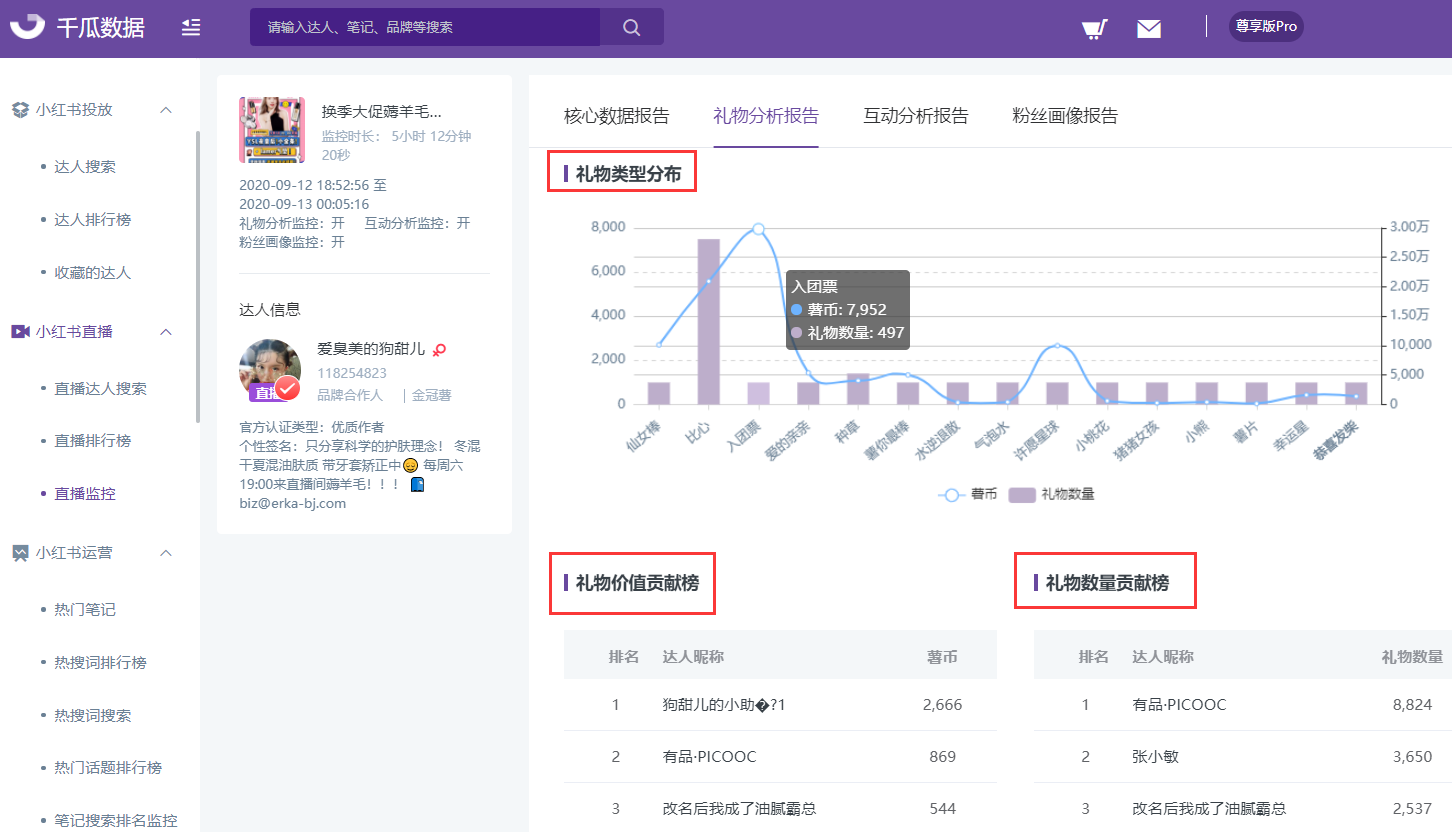Viewport: 1452px width, 832px height.
Task: Focus the search input field
Action: click(x=425, y=28)
